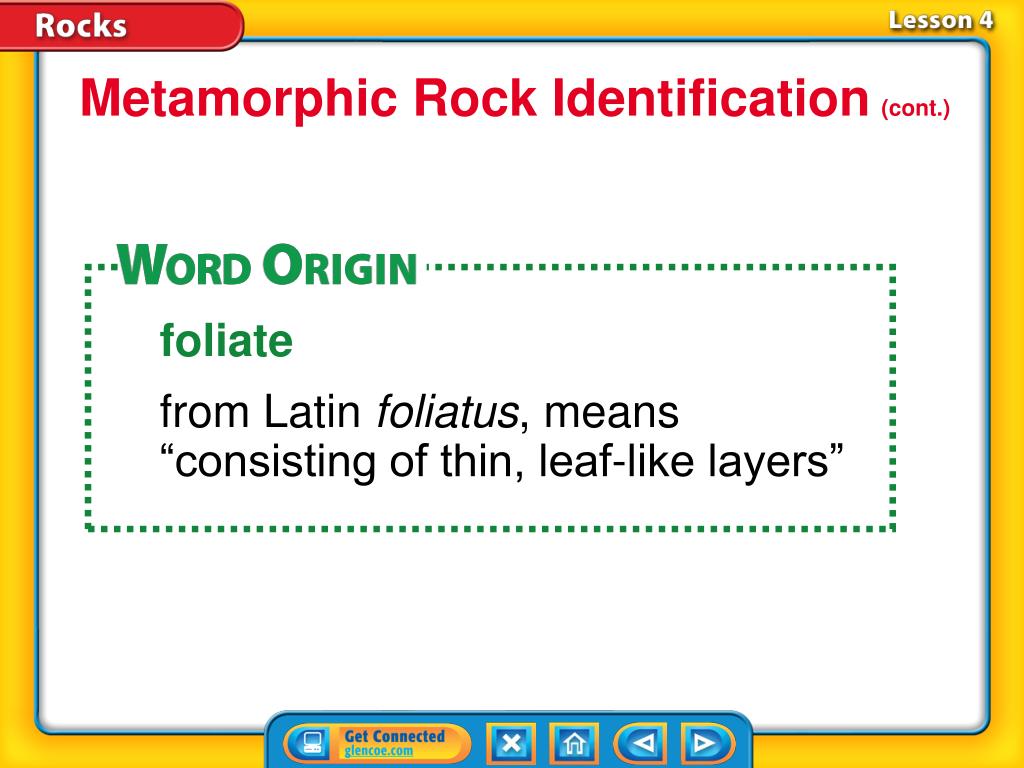Image resolution: width=1024 pixels, height=768 pixels.
Task: Click the (cont.) text in title
Action: tap(915, 108)
